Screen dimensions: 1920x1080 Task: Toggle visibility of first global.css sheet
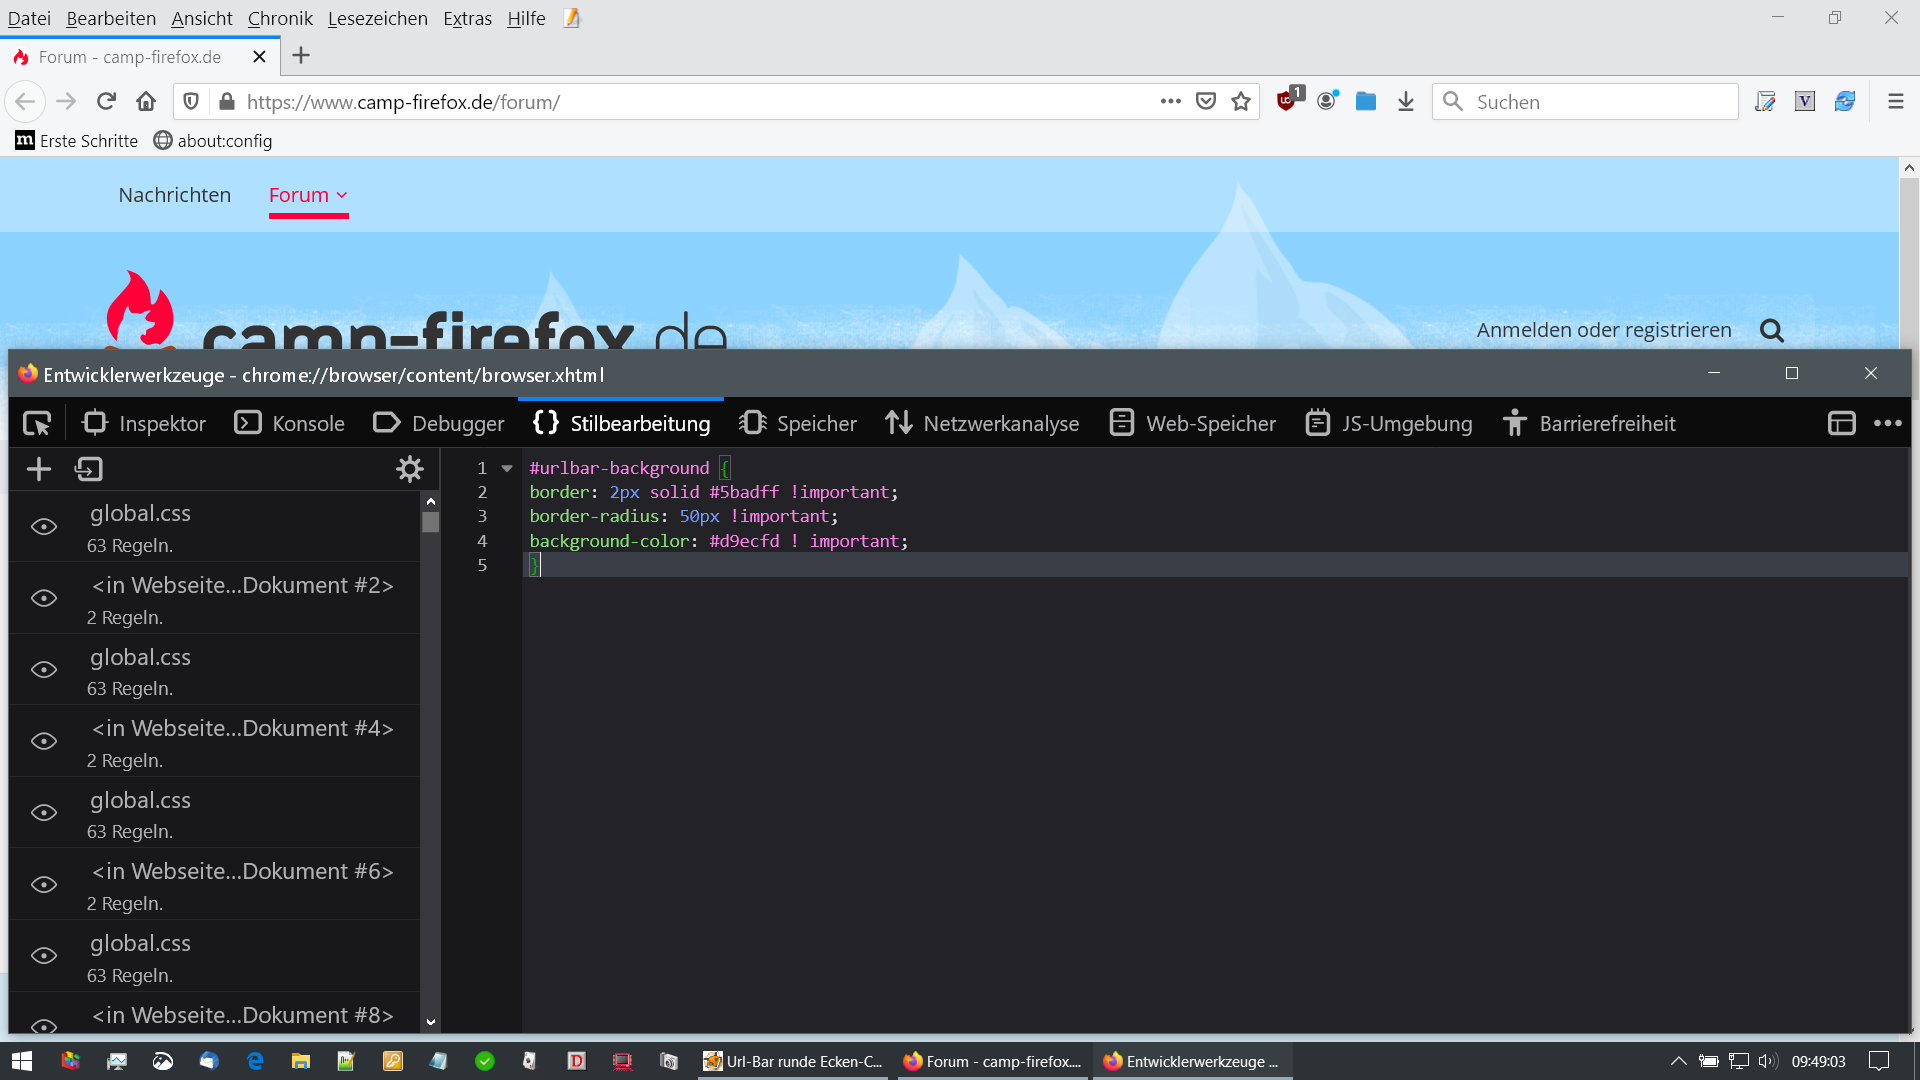pos(44,527)
